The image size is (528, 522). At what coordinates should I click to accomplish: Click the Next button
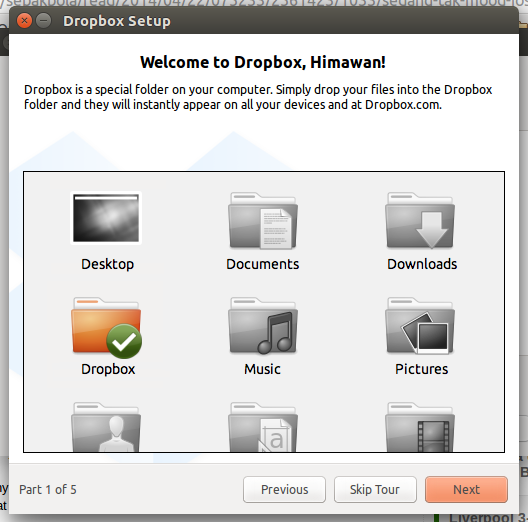[x=466, y=489]
